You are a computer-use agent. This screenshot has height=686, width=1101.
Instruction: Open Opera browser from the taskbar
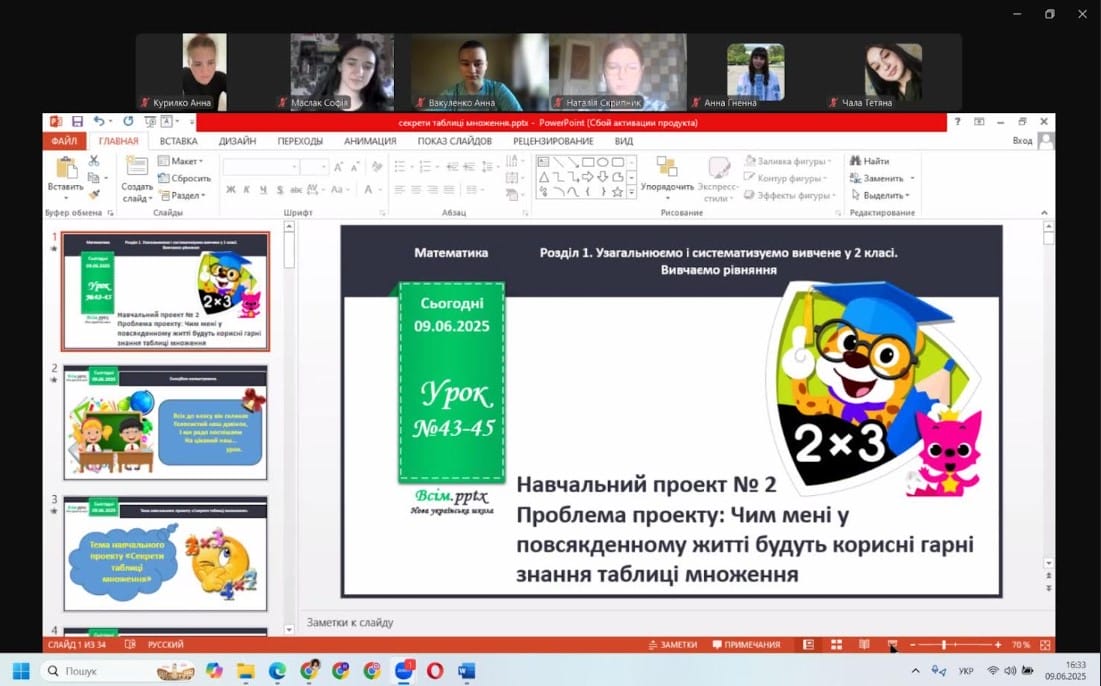(x=435, y=671)
